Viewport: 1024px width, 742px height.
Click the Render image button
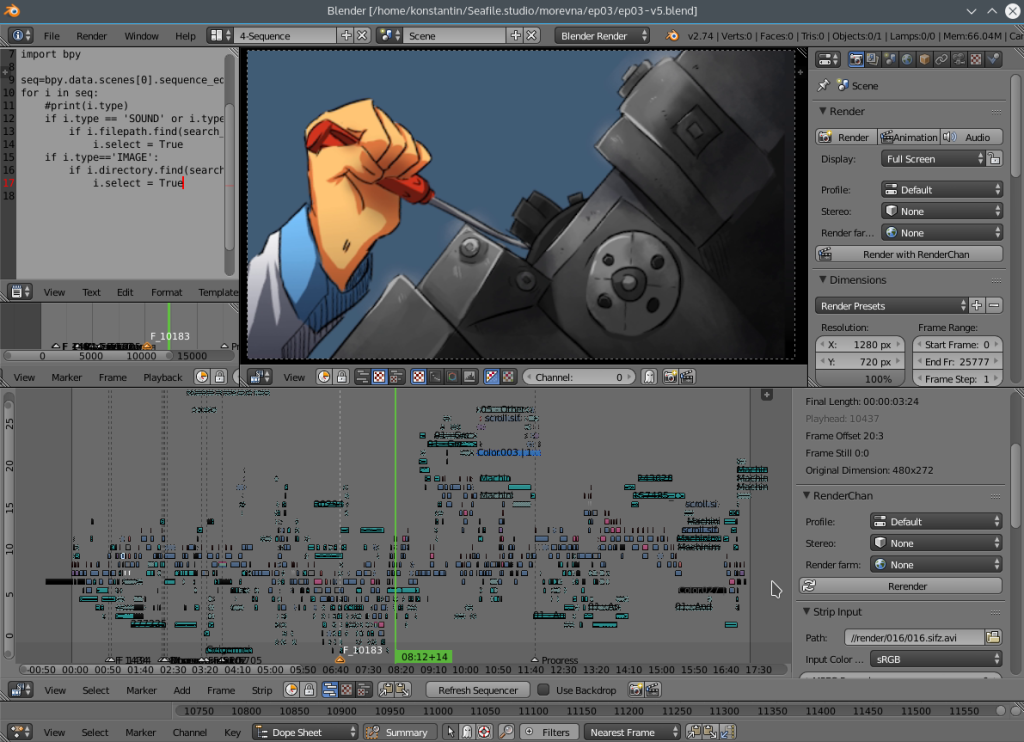tap(846, 137)
